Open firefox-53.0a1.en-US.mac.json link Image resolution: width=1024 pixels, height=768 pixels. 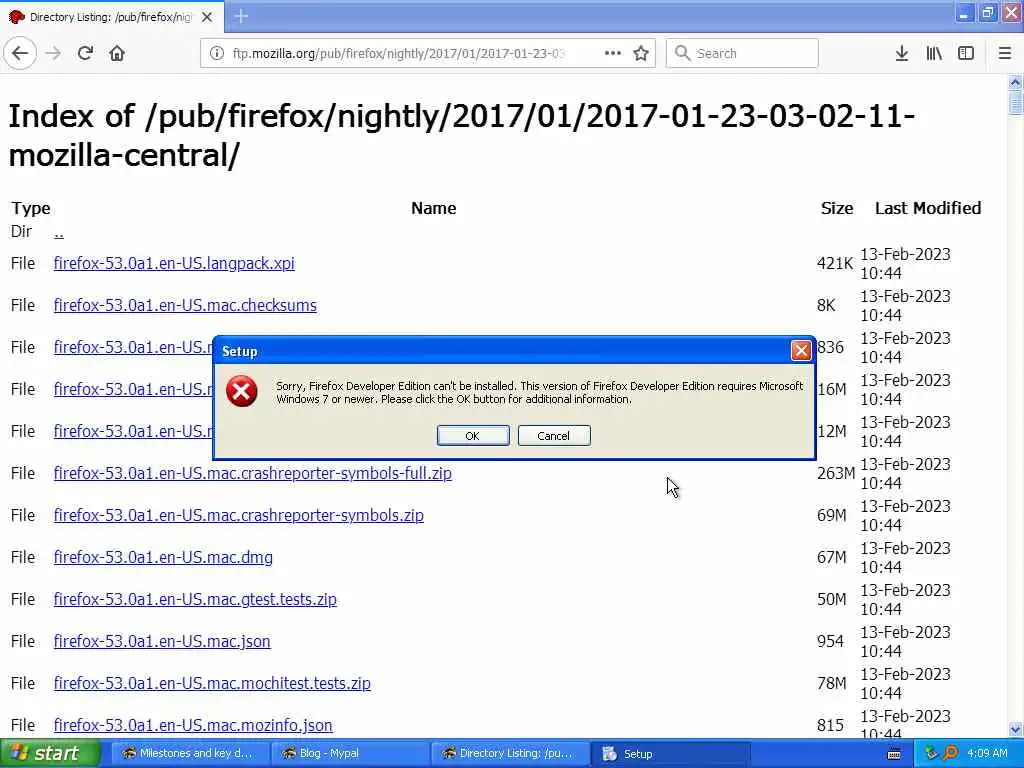[162, 641]
